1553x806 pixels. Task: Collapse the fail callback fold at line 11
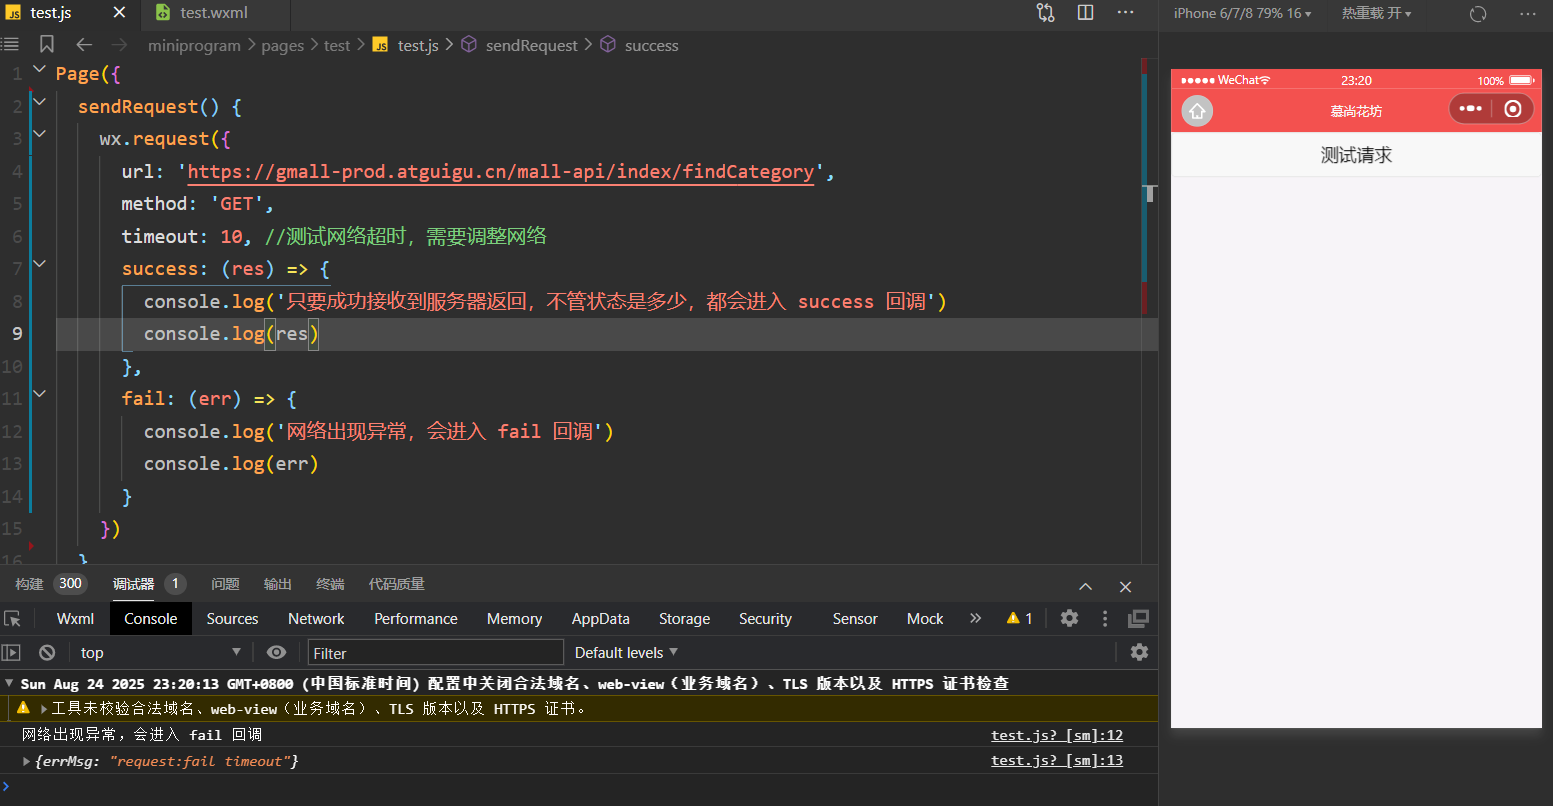[x=39, y=394]
